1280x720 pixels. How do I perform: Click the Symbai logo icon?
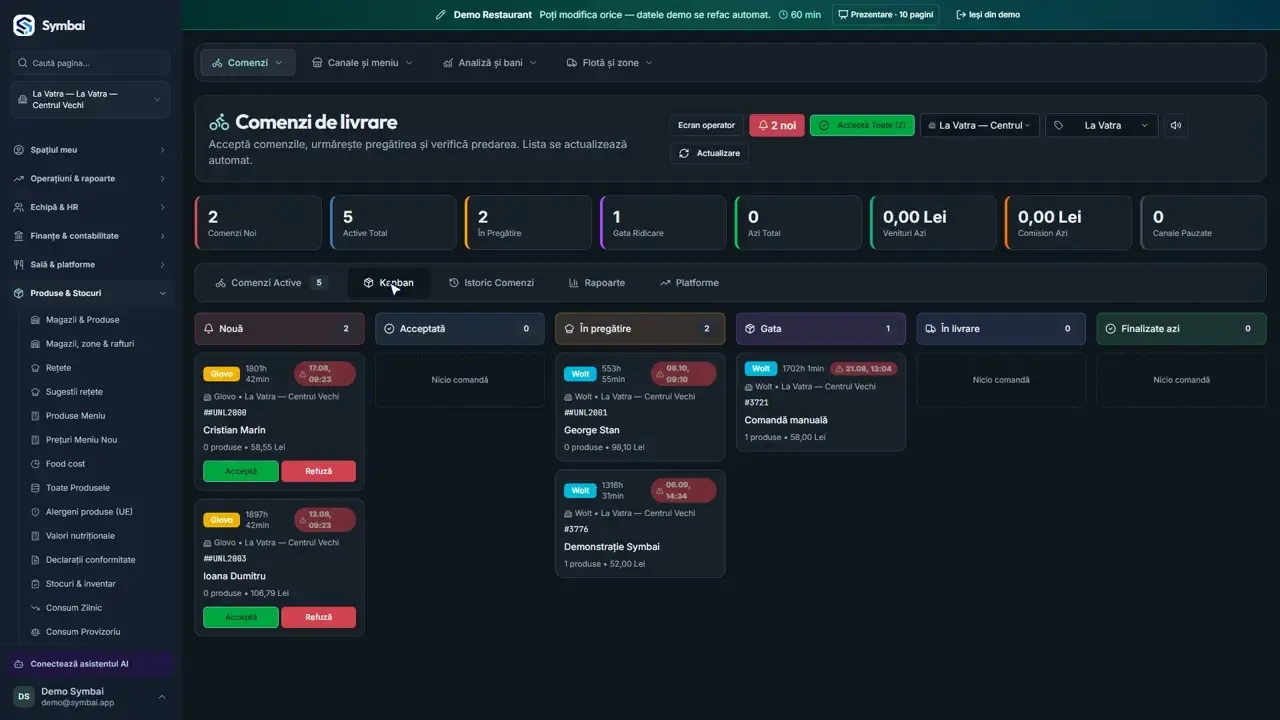[24, 26]
